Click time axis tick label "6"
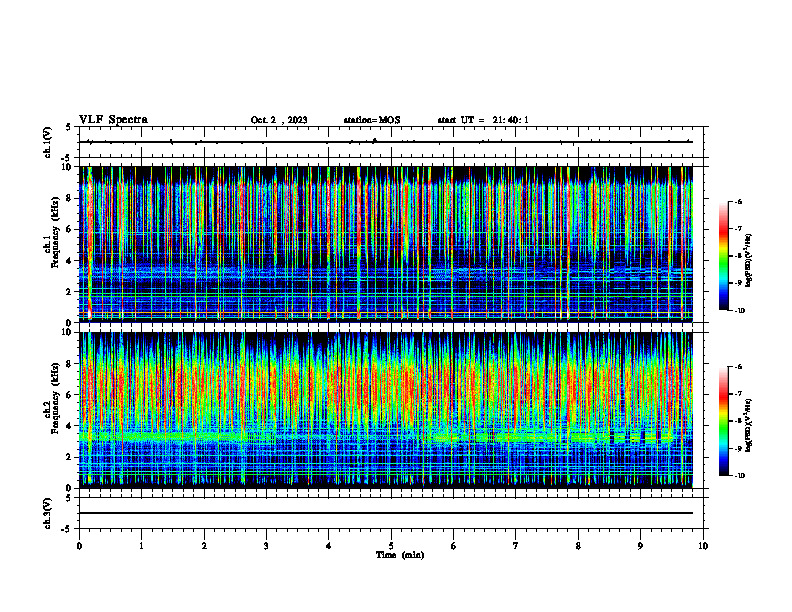 pos(454,546)
